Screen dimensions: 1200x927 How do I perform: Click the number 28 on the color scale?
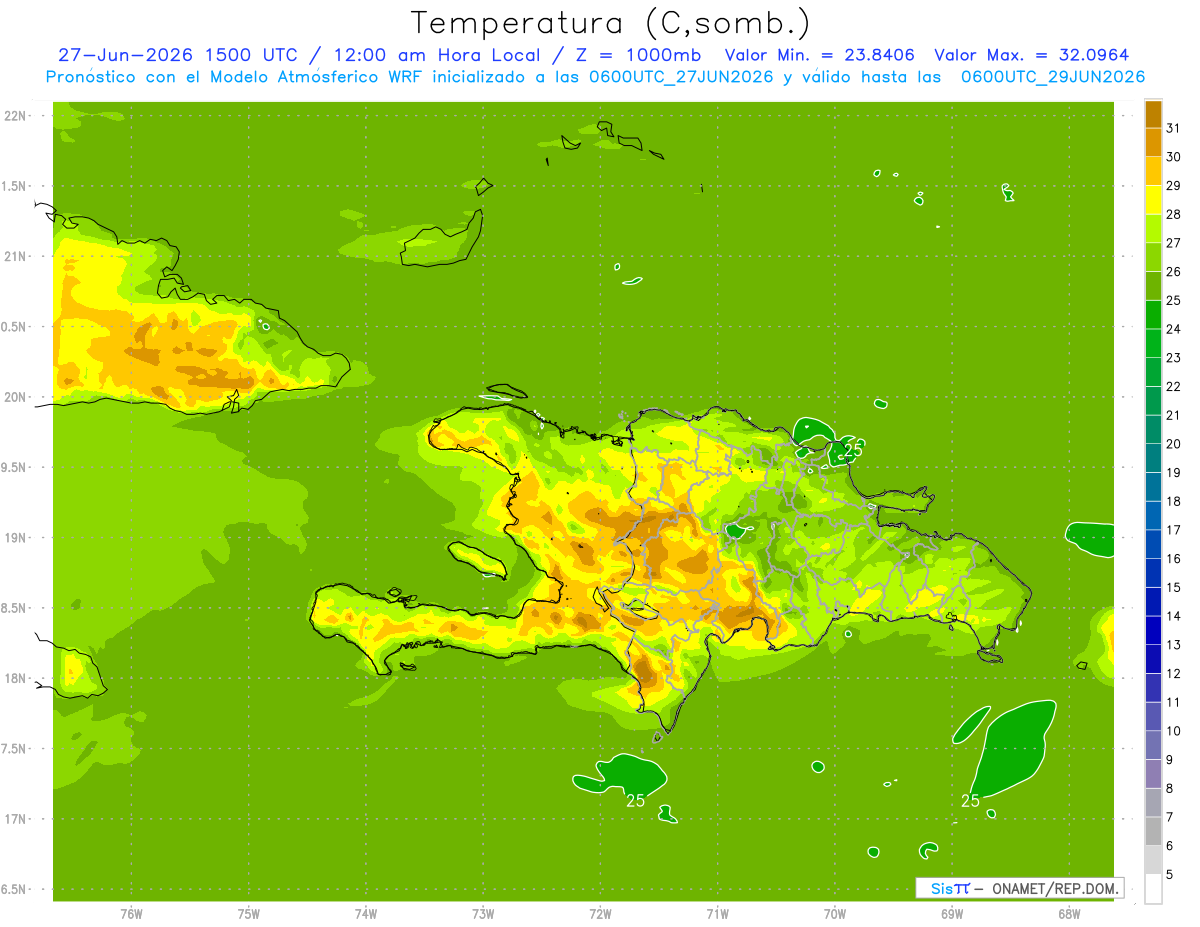[x=1173, y=214]
